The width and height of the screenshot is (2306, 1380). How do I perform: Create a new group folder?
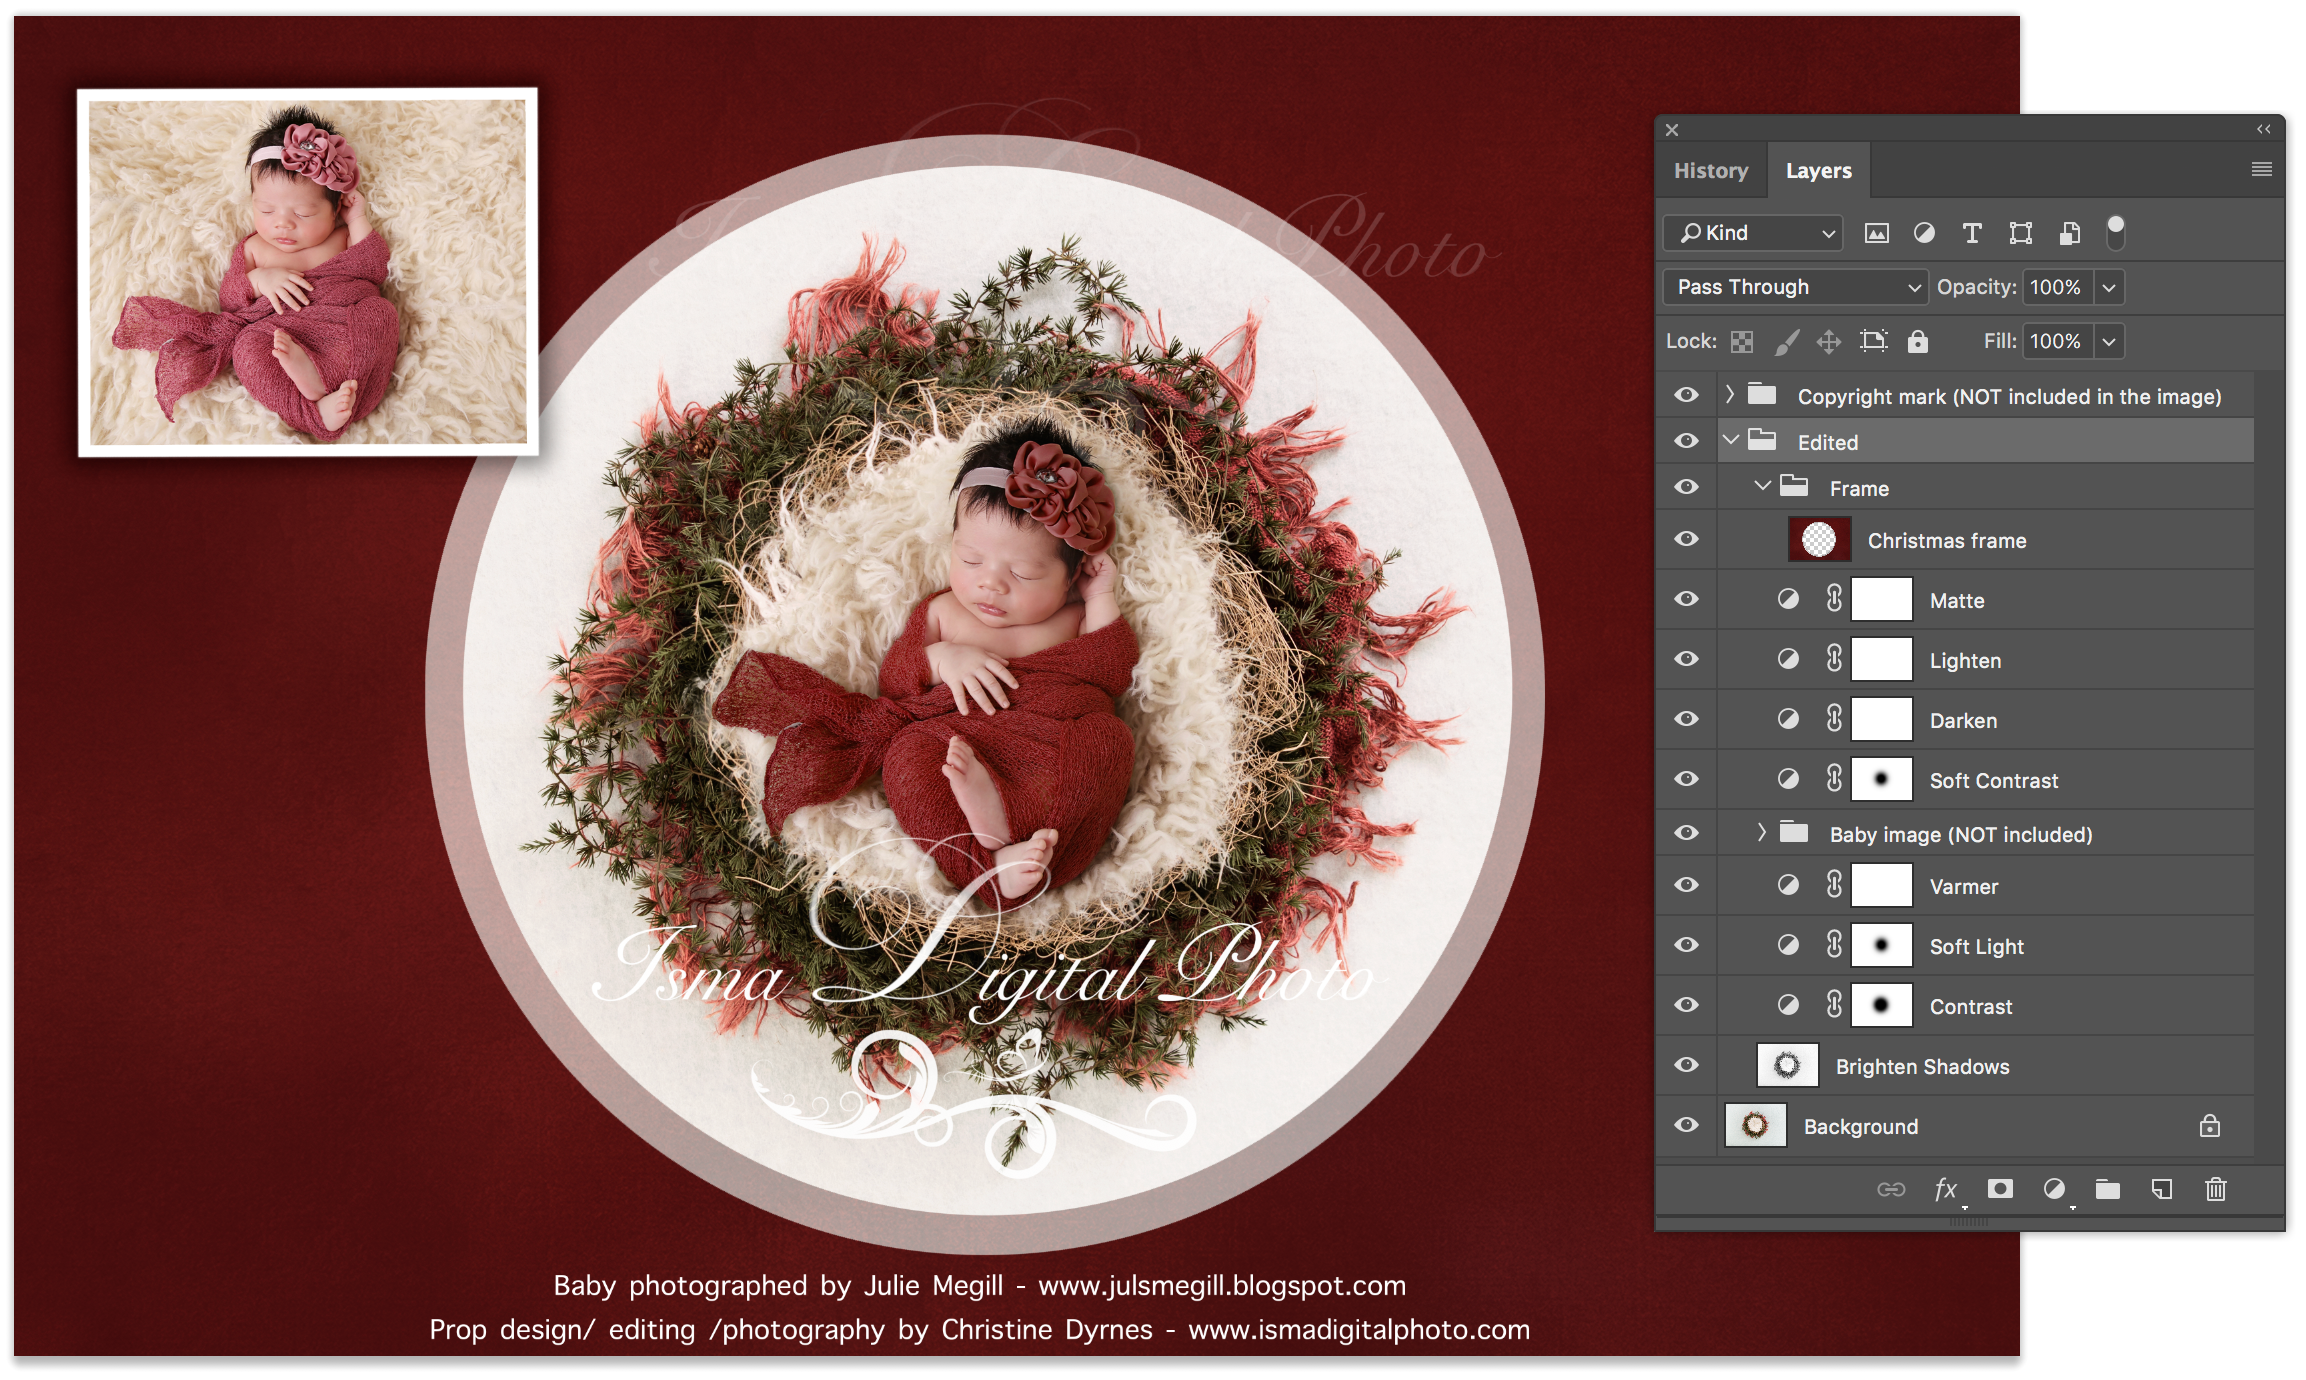tap(2108, 1189)
